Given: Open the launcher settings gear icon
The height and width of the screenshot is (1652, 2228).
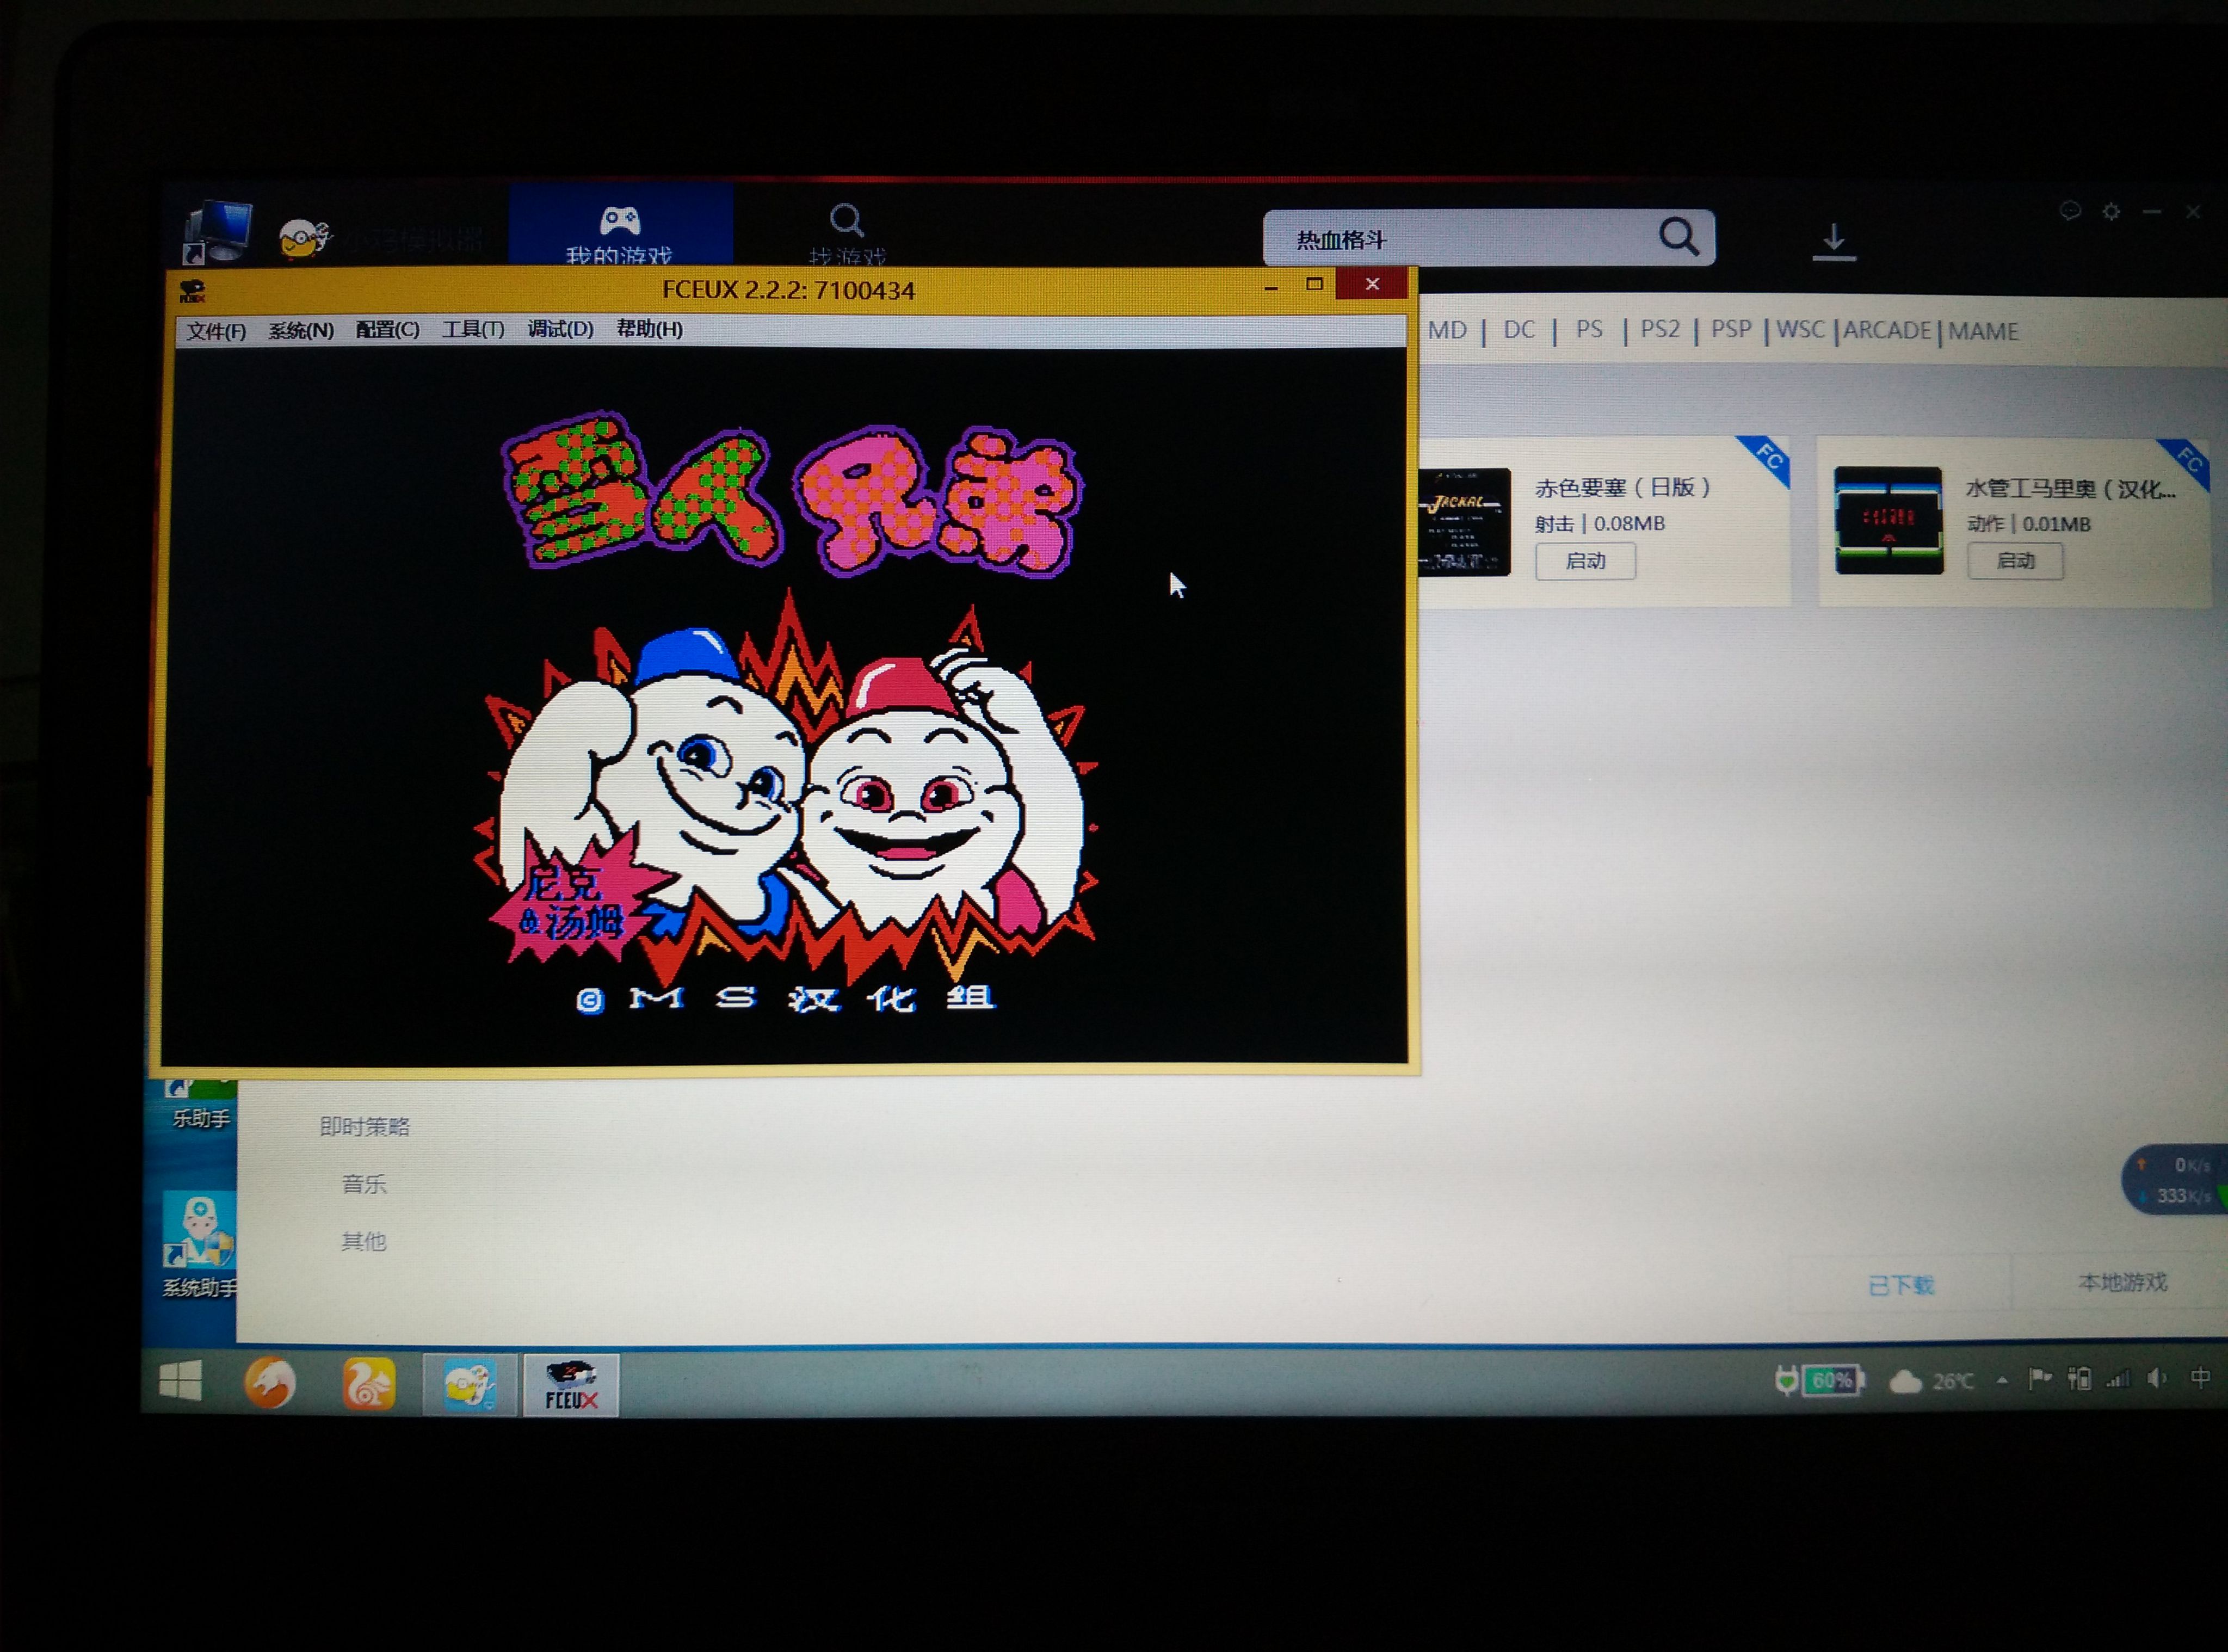Looking at the screenshot, I should point(2111,211).
